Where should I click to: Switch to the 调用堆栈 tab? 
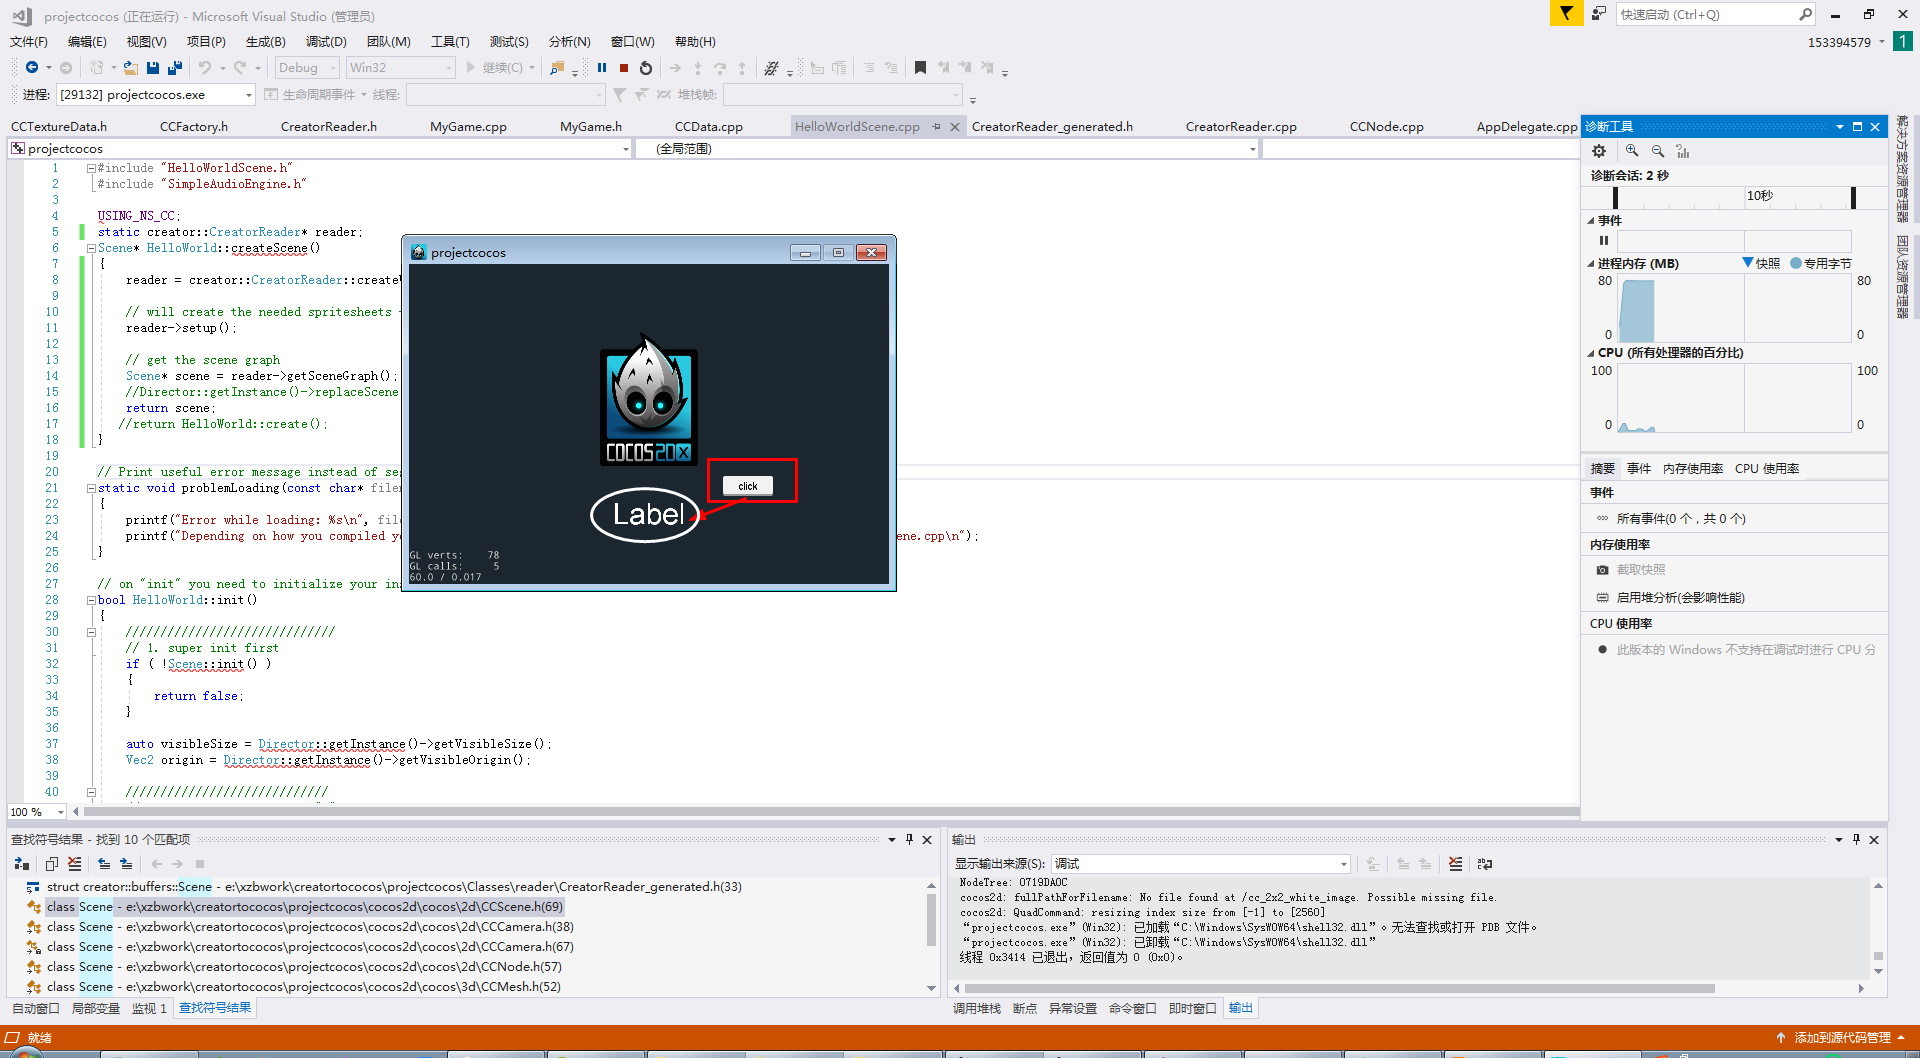click(x=976, y=1009)
